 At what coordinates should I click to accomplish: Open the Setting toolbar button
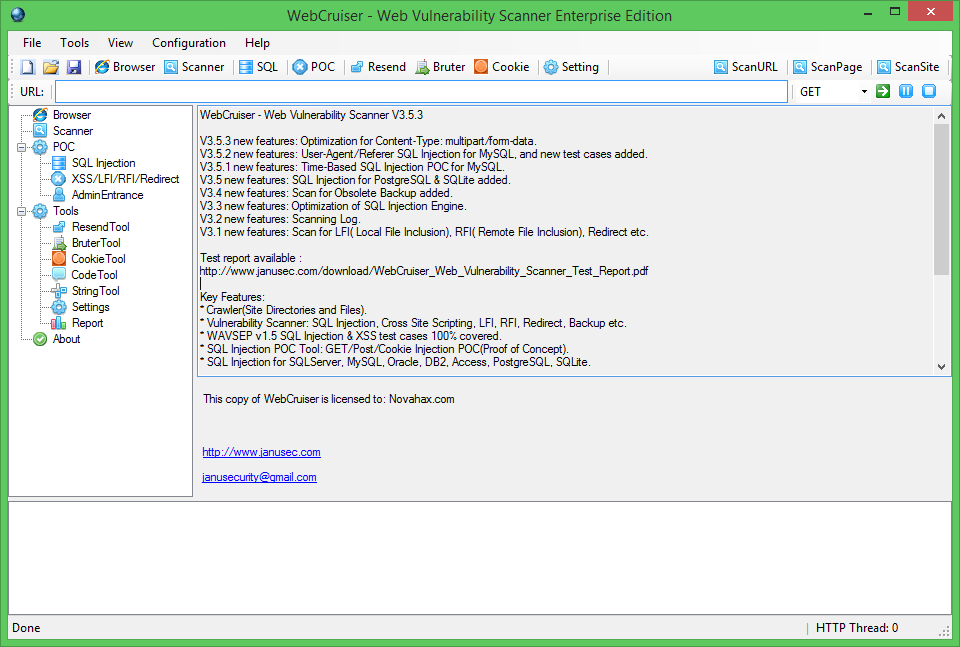tap(571, 67)
